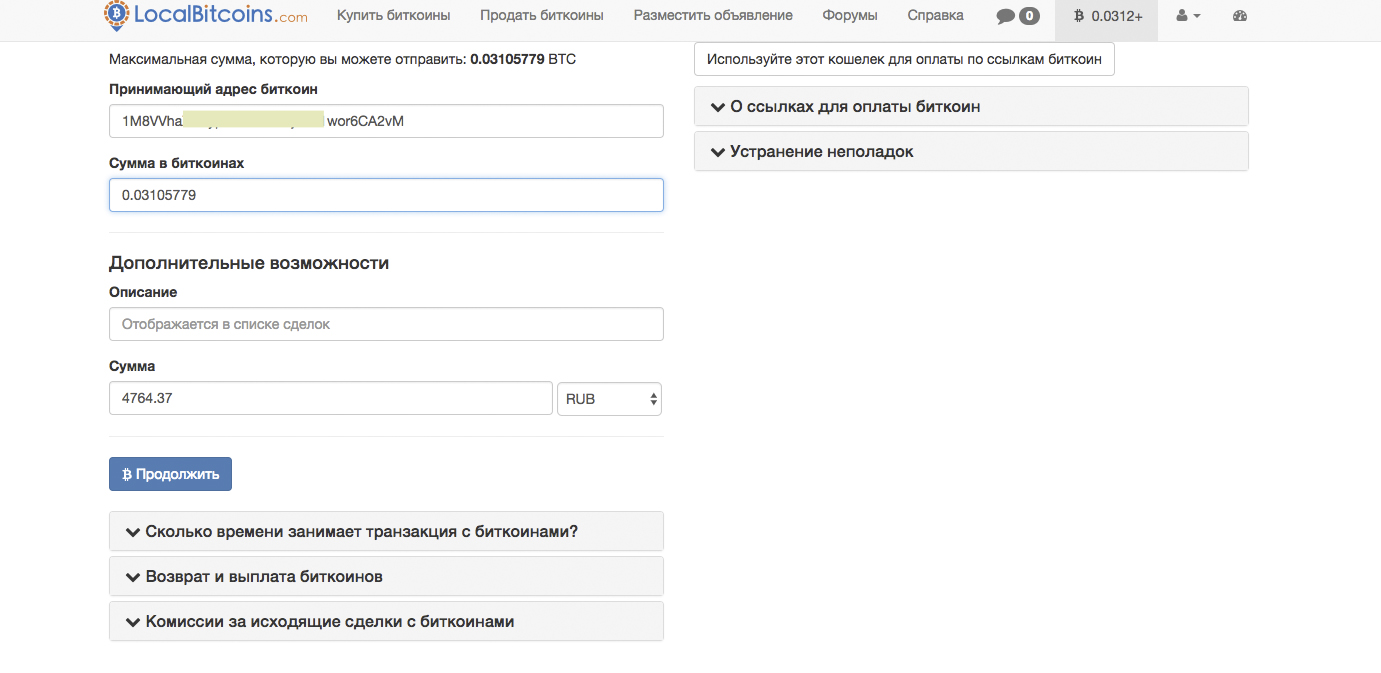Viewport: 1381px width, 673px height.
Task: Click the dashboard gauge icon
Action: (x=1240, y=16)
